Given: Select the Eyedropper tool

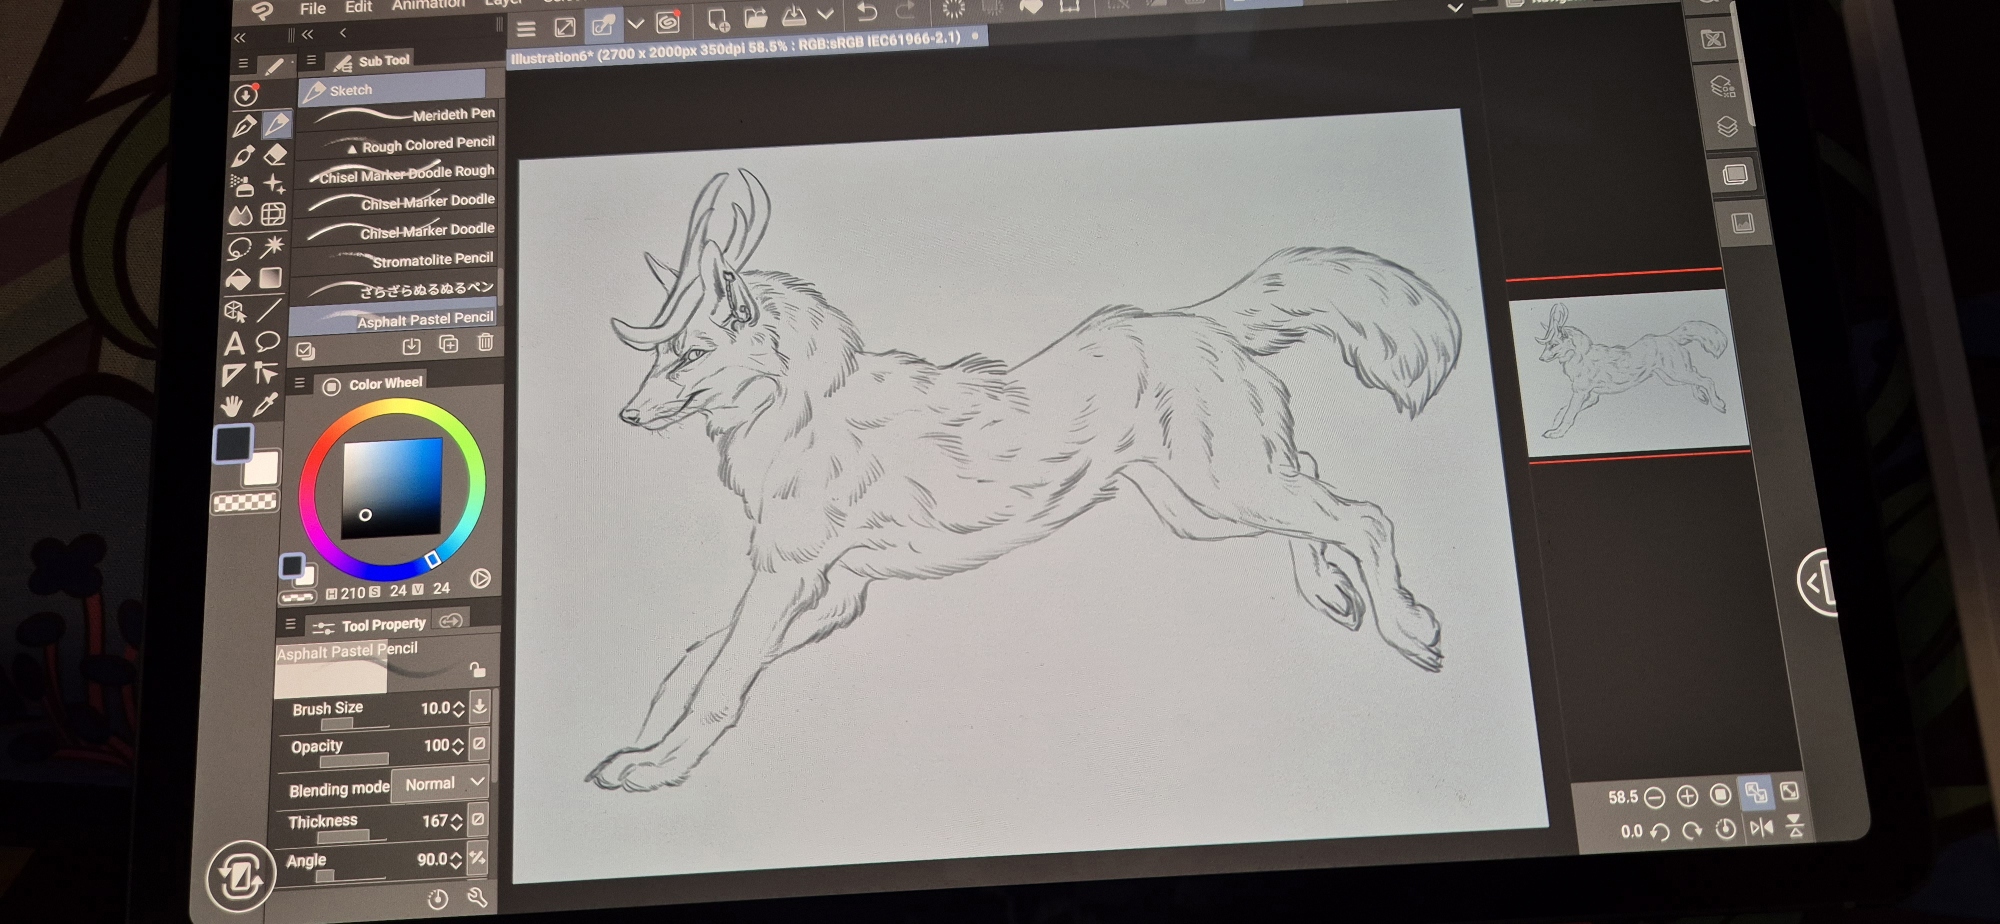Looking at the screenshot, I should 265,405.
